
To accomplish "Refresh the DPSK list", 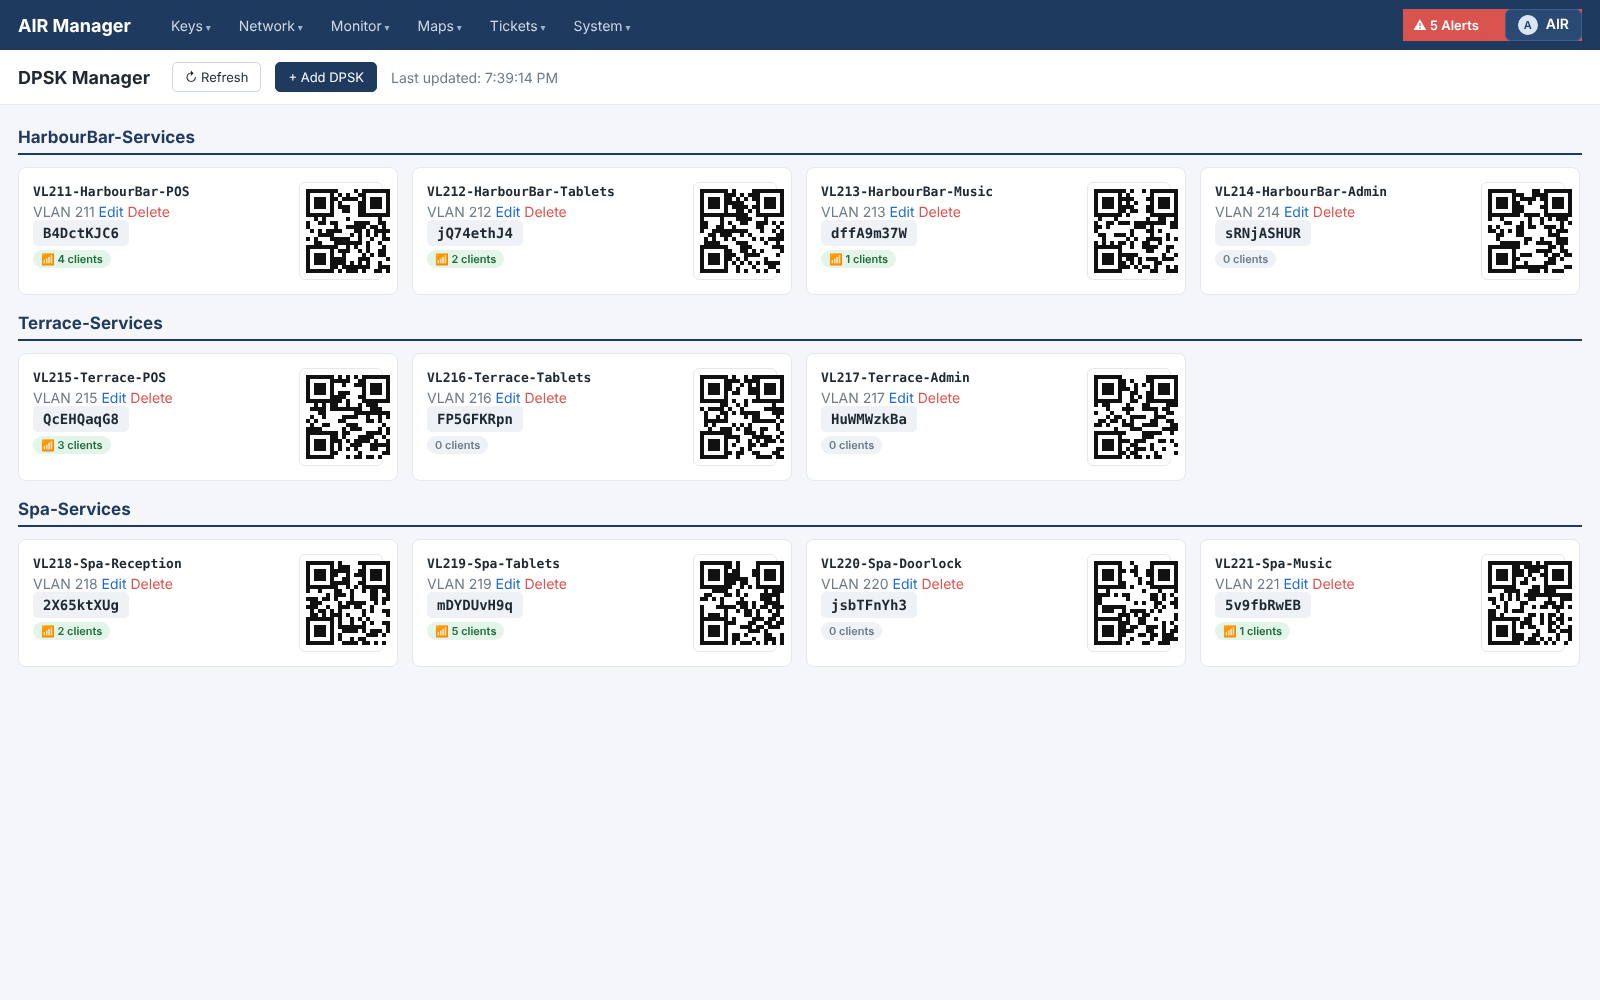I will click(216, 77).
